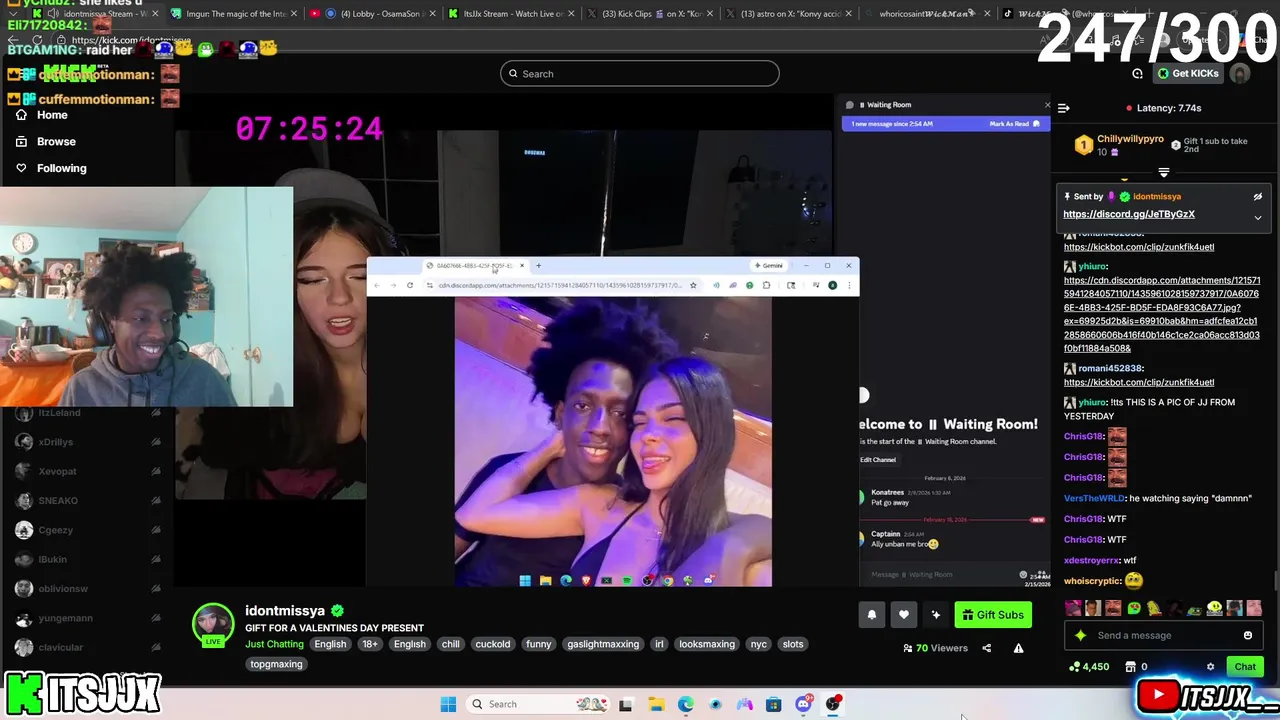The image size is (1280, 720).
Task: Close the idontmissya Stream browser tab
Action: click(x=155, y=14)
